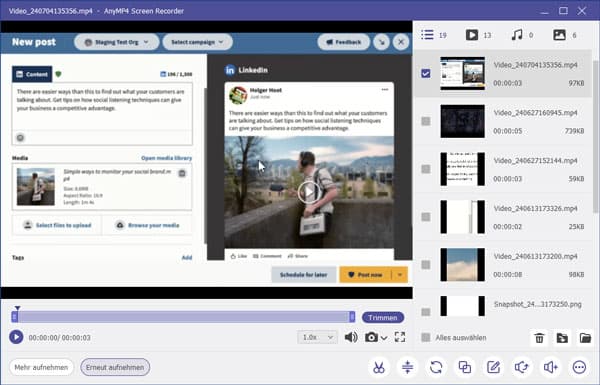
Task: Select the Content tab in New post
Action: pos(32,74)
